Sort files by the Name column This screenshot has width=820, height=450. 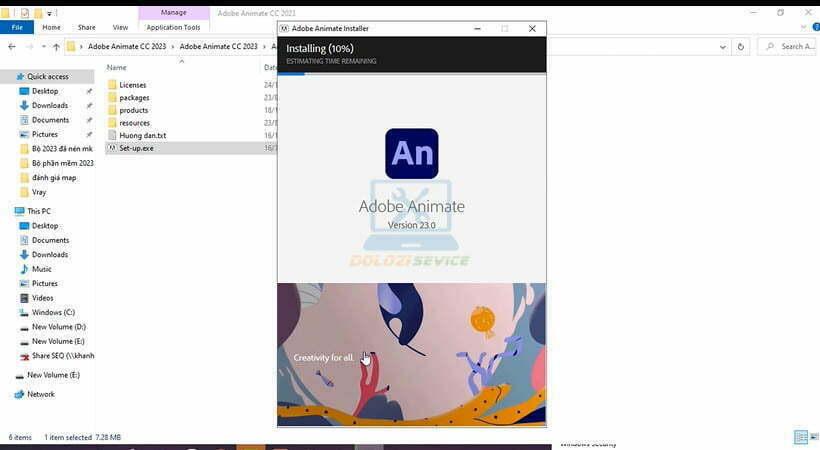coord(117,68)
